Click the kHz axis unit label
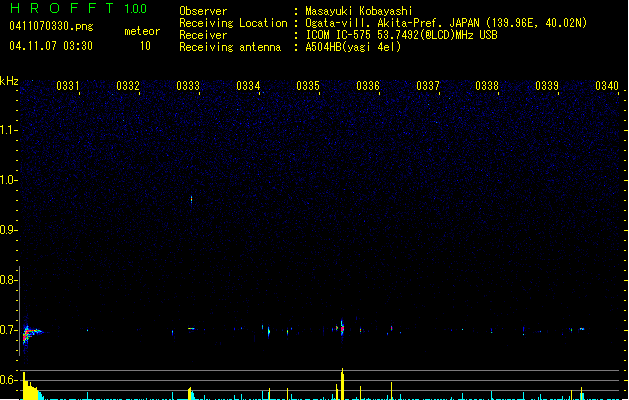The height and width of the screenshot is (400, 629). point(9,81)
